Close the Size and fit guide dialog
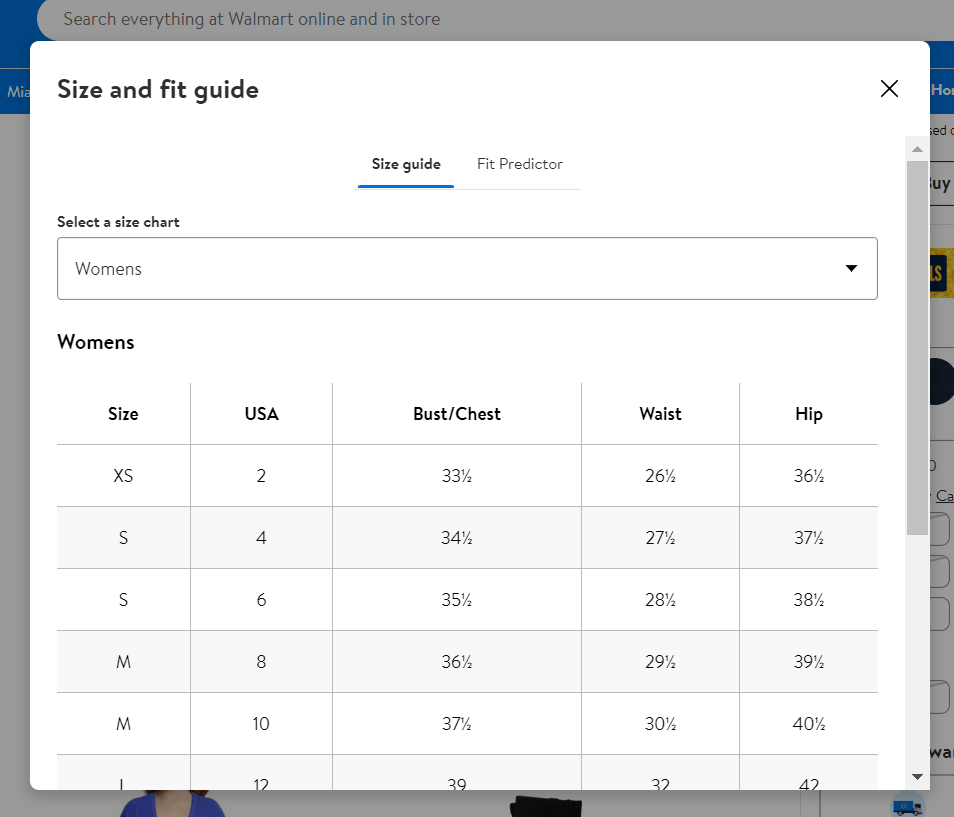Image resolution: width=954 pixels, height=817 pixels. tap(889, 89)
